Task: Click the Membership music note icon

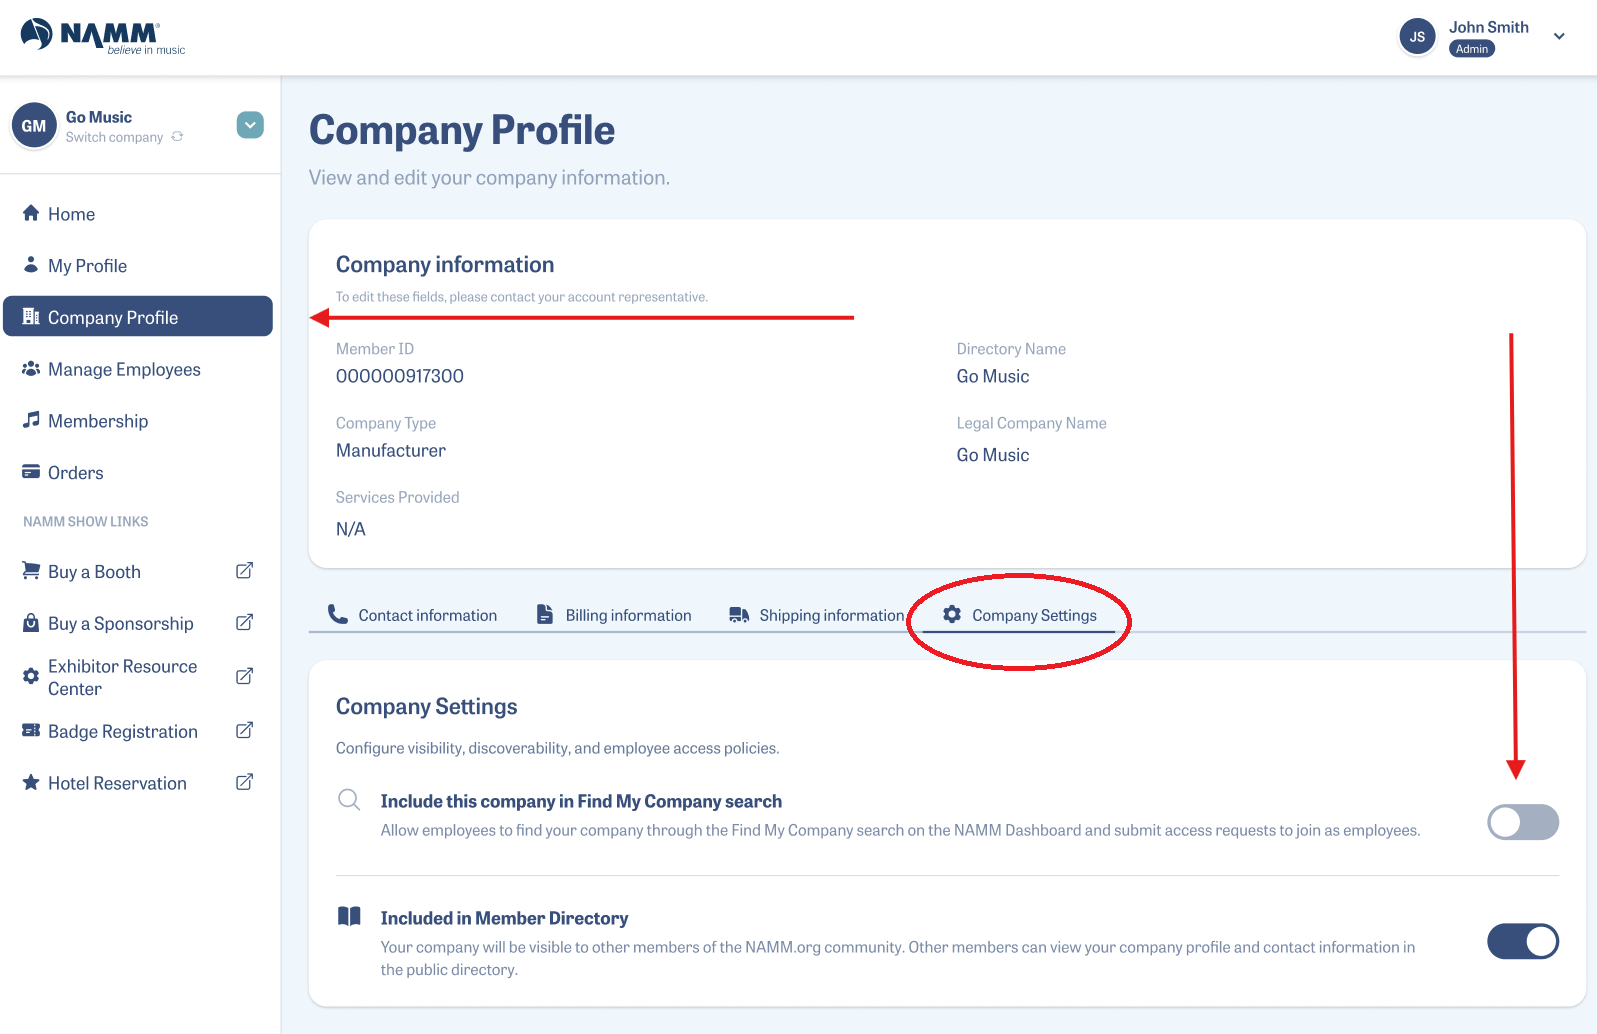Action: 31,420
